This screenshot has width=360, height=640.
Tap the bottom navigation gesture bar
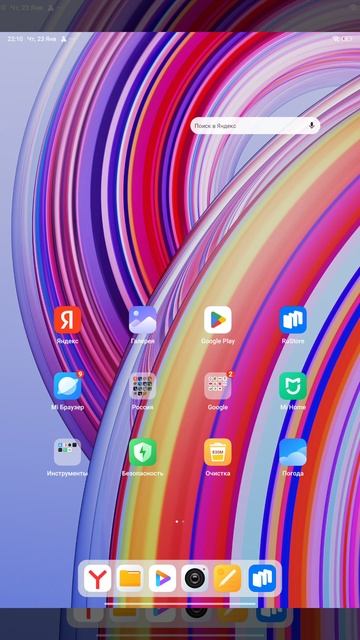tap(180, 604)
